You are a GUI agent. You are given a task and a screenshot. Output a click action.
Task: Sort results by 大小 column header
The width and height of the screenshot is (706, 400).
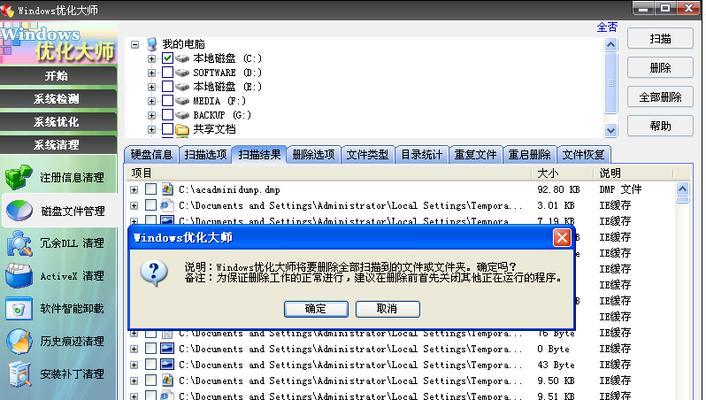click(x=562, y=173)
